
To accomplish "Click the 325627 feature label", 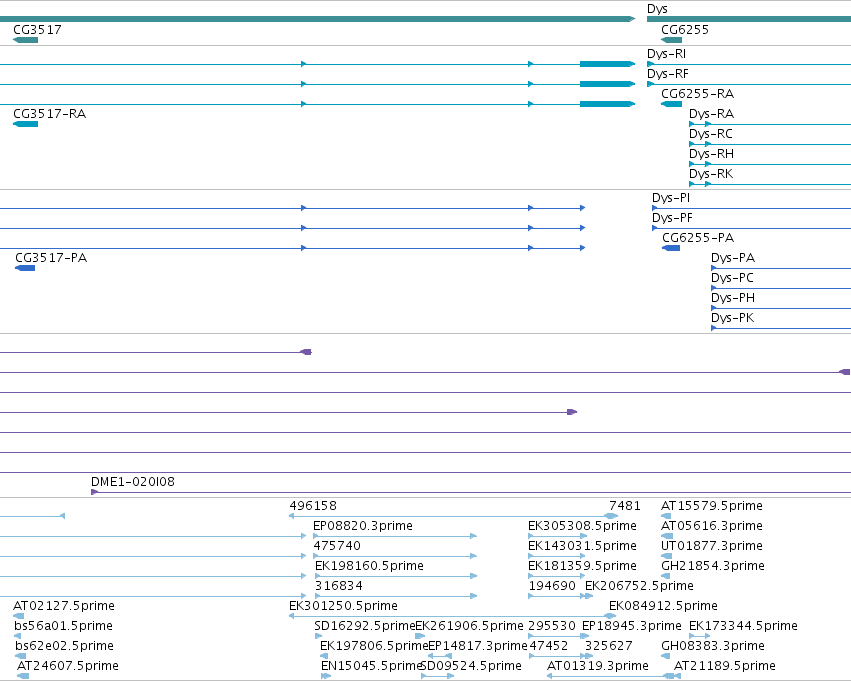I will click(609, 646).
